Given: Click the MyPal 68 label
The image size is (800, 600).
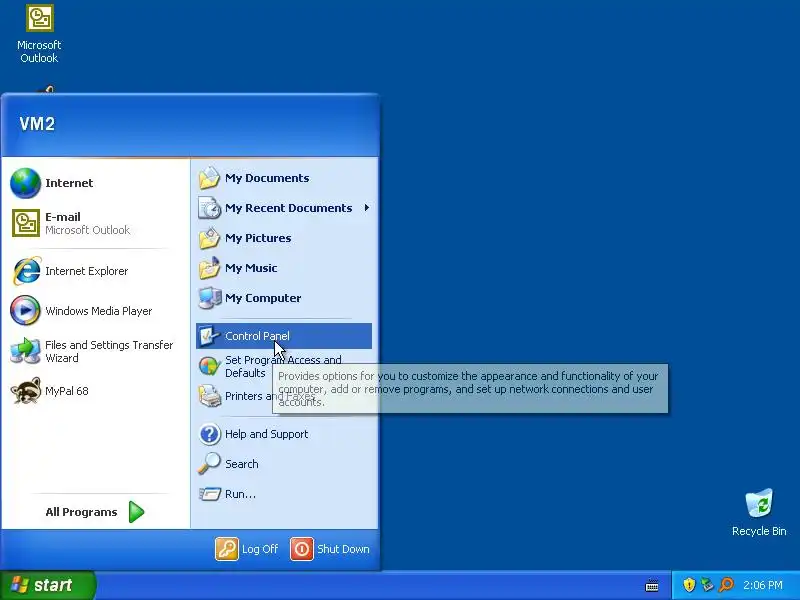Looking at the screenshot, I should pos(67,391).
